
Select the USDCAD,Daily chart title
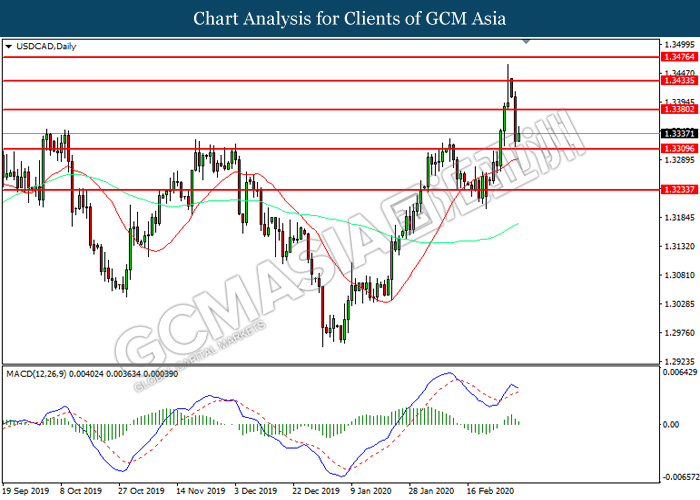[x=46, y=46]
